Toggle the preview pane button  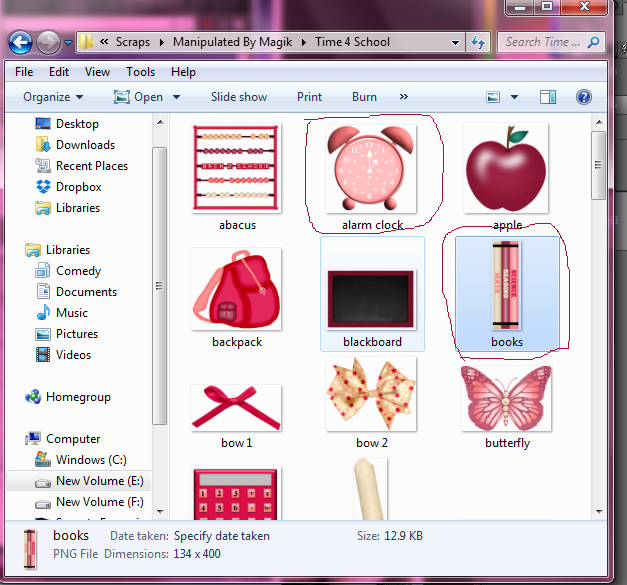(x=547, y=97)
